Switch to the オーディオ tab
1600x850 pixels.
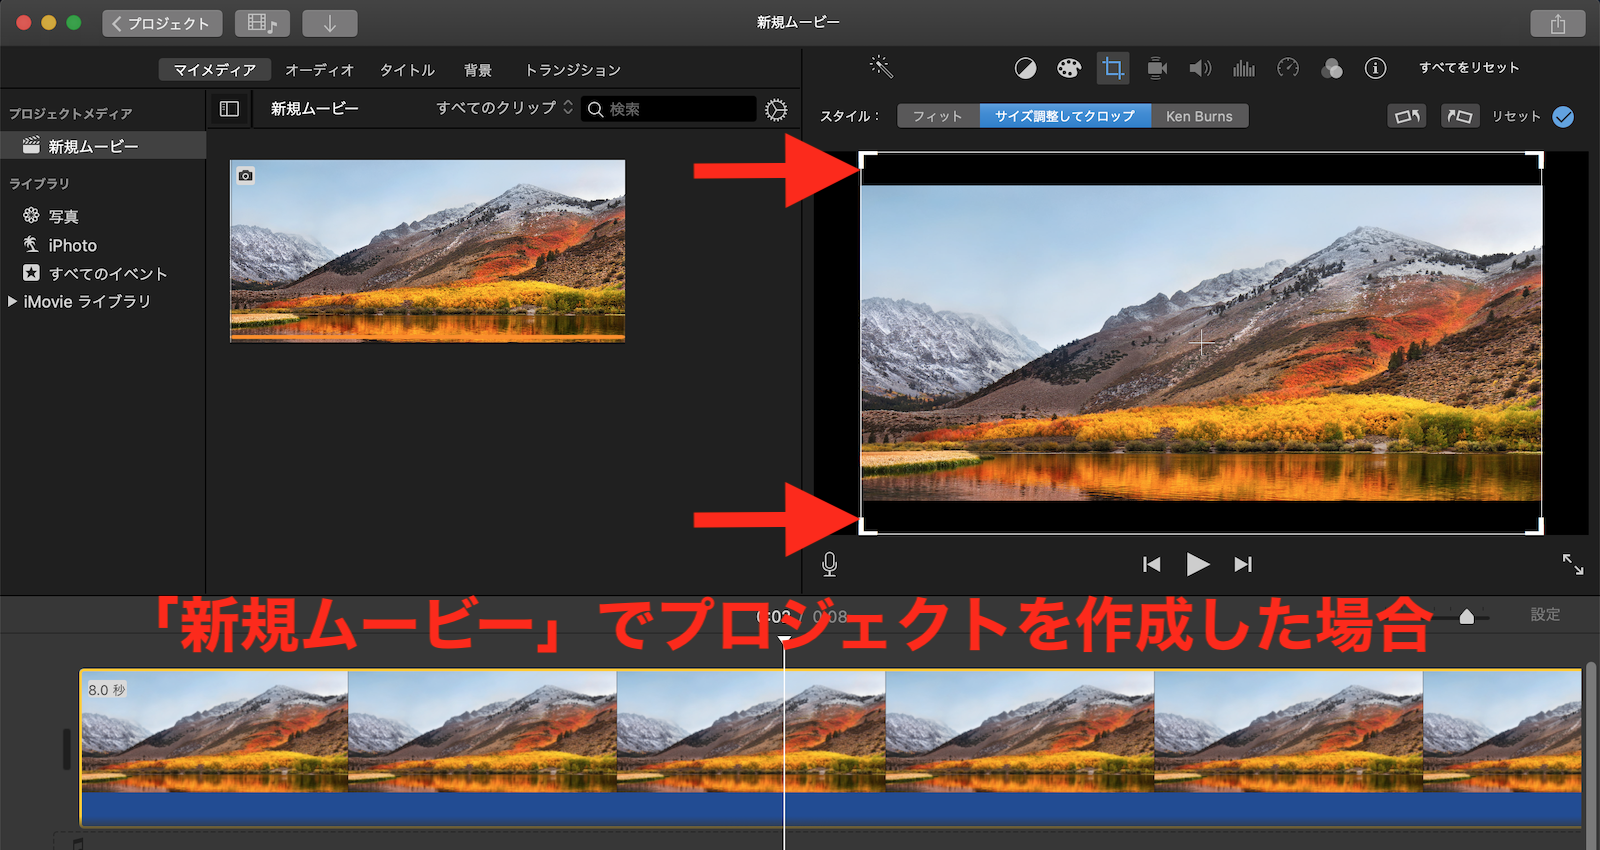point(320,70)
